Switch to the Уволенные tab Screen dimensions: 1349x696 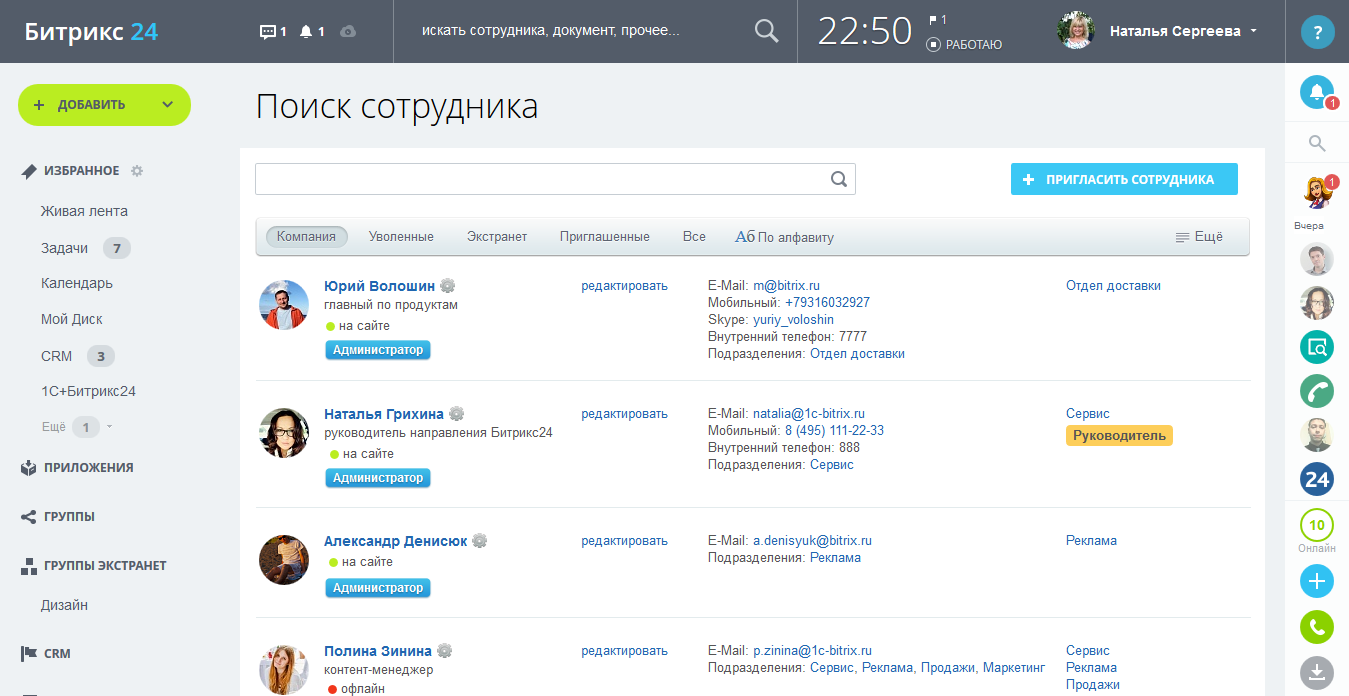pyautogui.click(x=401, y=237)
